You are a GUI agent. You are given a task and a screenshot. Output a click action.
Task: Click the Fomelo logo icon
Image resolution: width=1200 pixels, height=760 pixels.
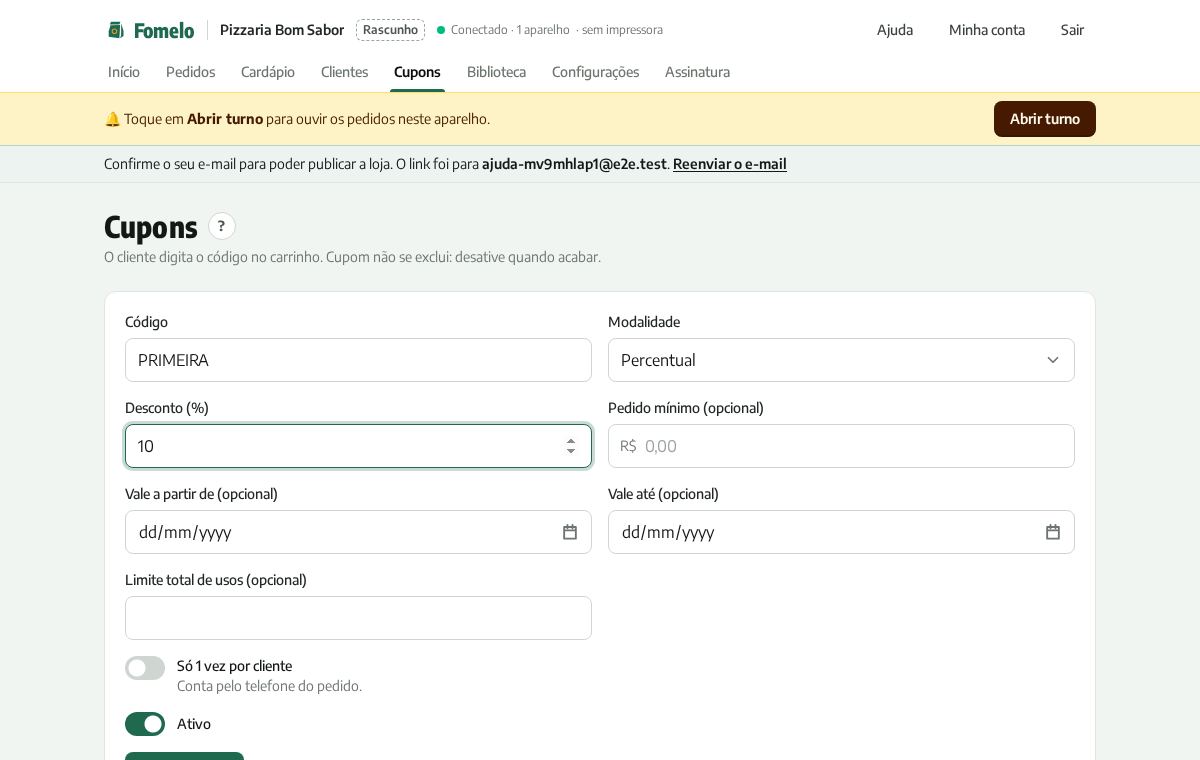click(116, 30)
